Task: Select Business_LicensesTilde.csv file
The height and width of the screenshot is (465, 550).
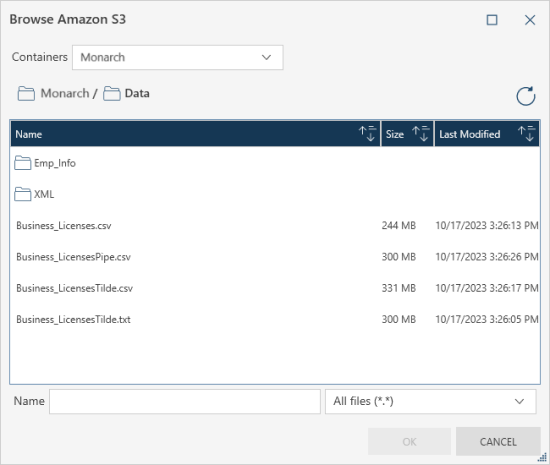Action: [74, 288]
